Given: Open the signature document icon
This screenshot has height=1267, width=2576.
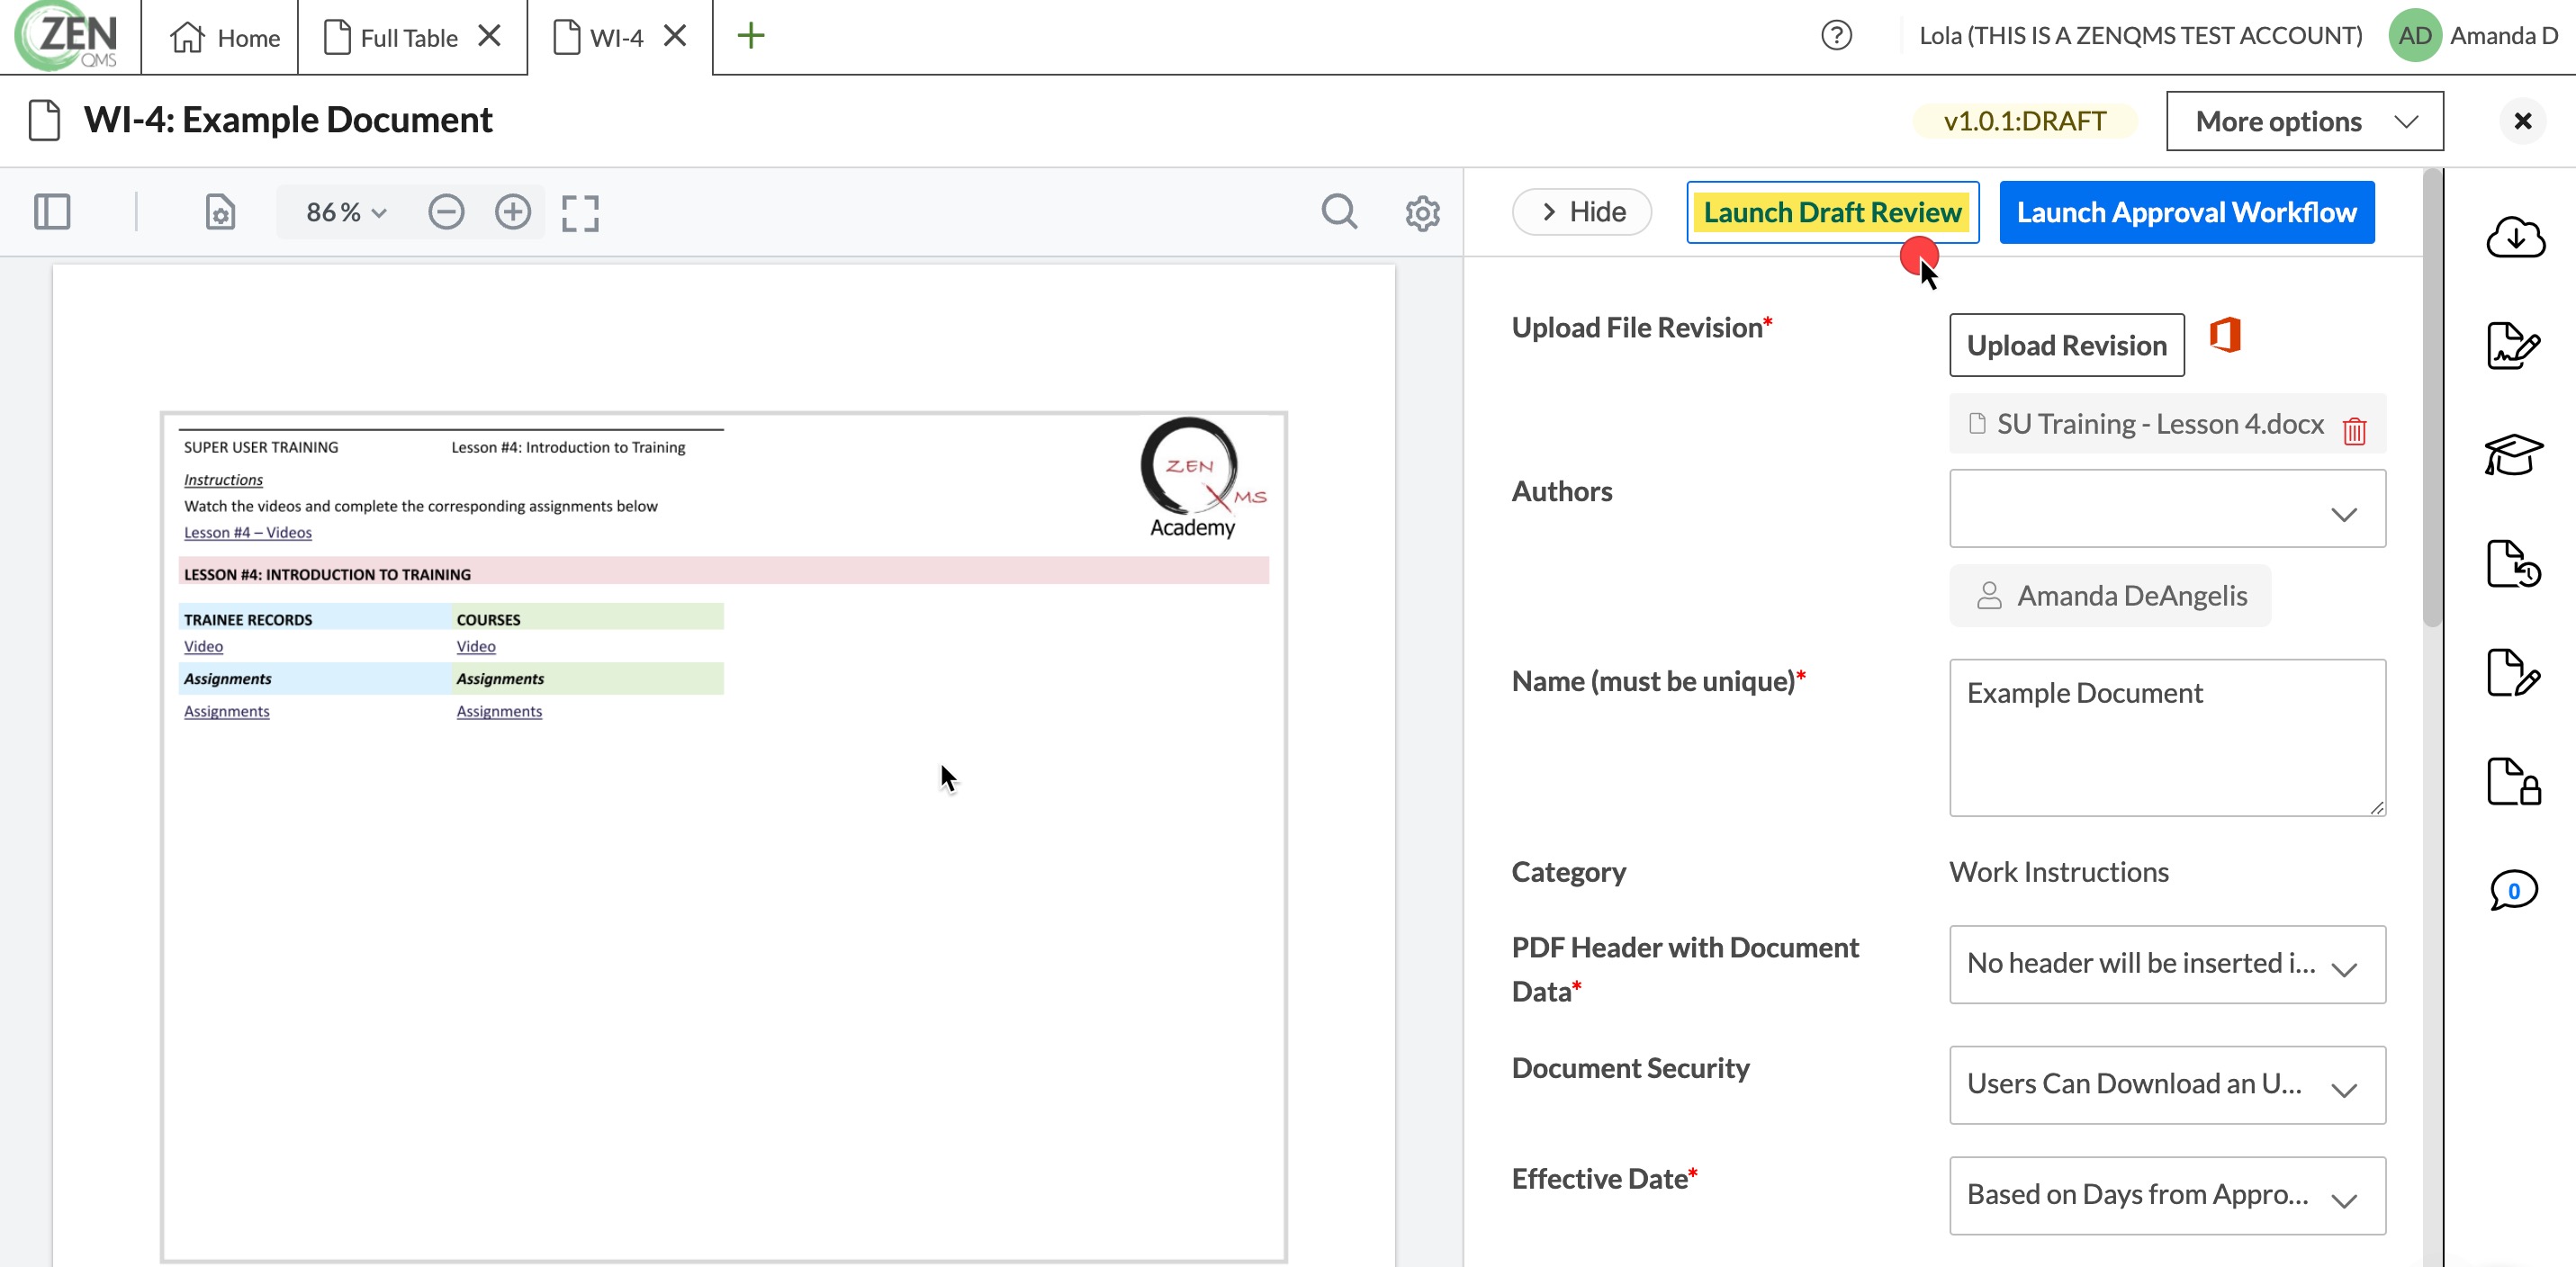Looking at the screenshot, I should (2514, 346).
